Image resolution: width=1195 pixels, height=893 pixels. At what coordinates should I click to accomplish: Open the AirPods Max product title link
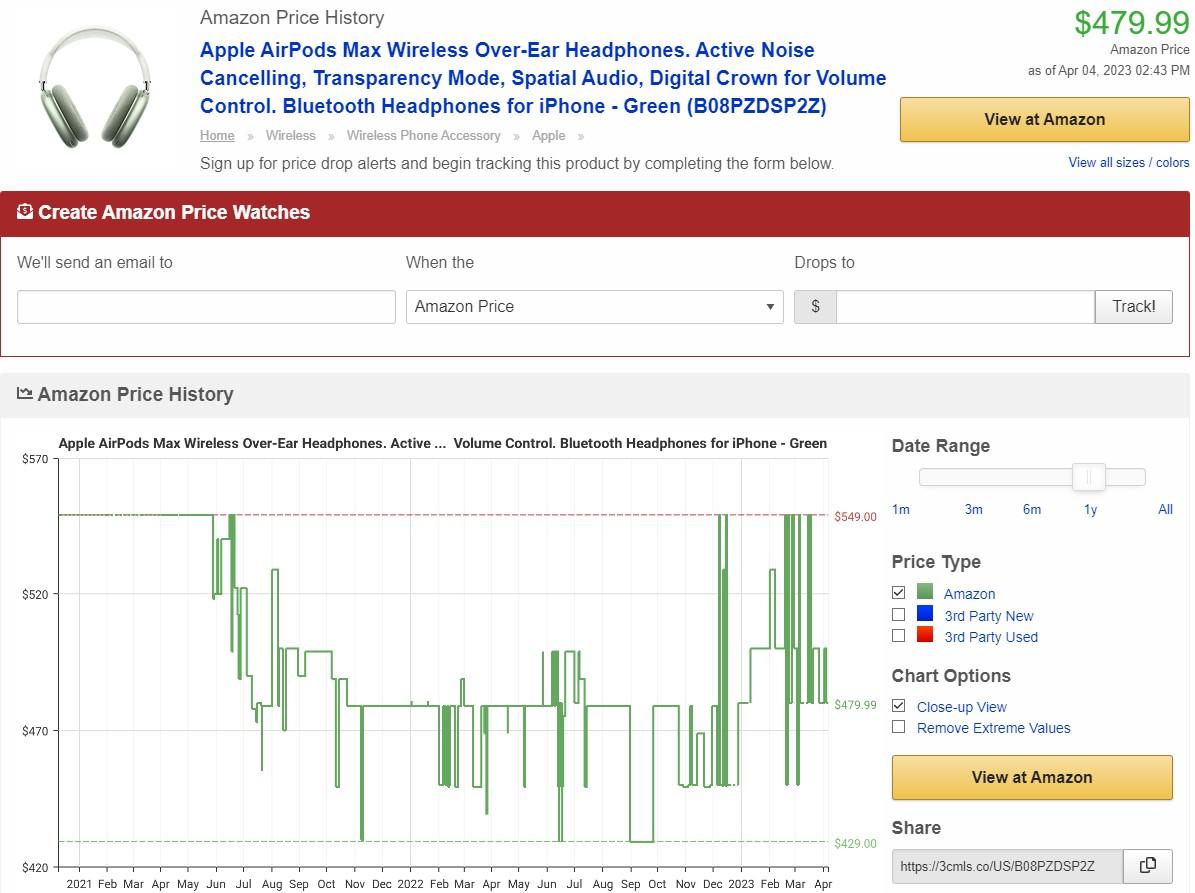pos(543,78)
